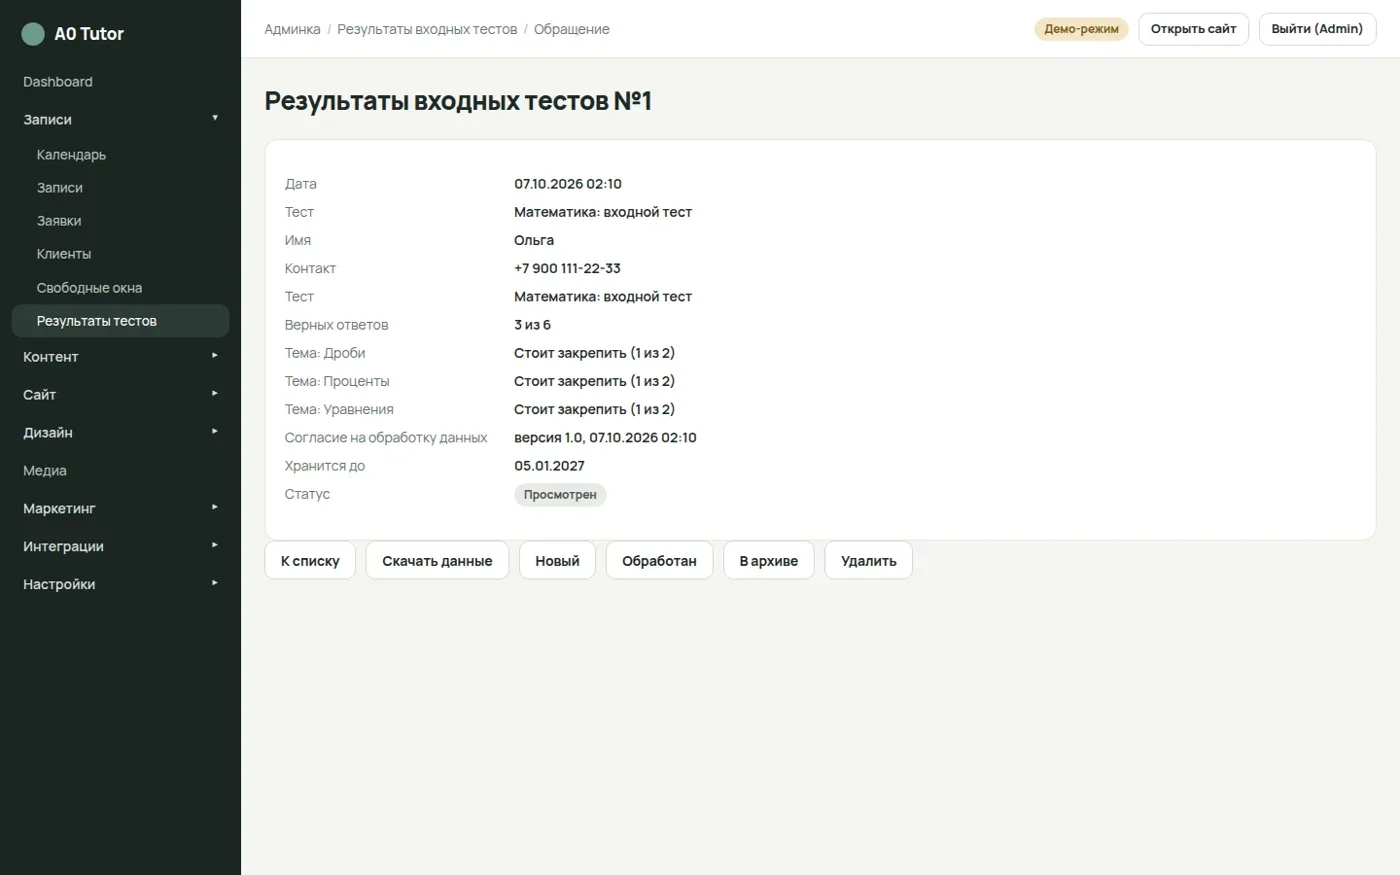Click Скачать данные button
This screenshot has height=875, width=1400.
[x=437, y=561]
